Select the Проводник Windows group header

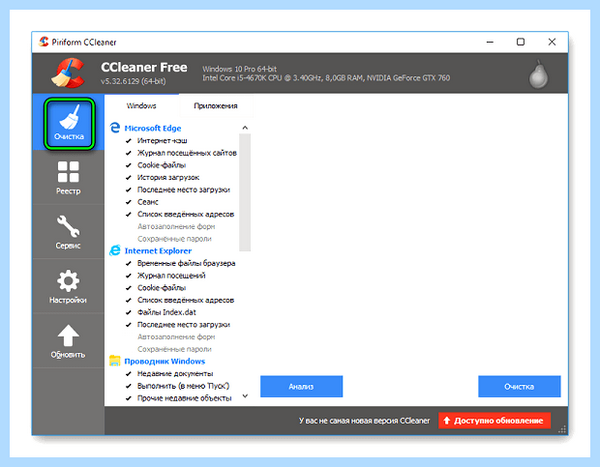click(165, 361)
